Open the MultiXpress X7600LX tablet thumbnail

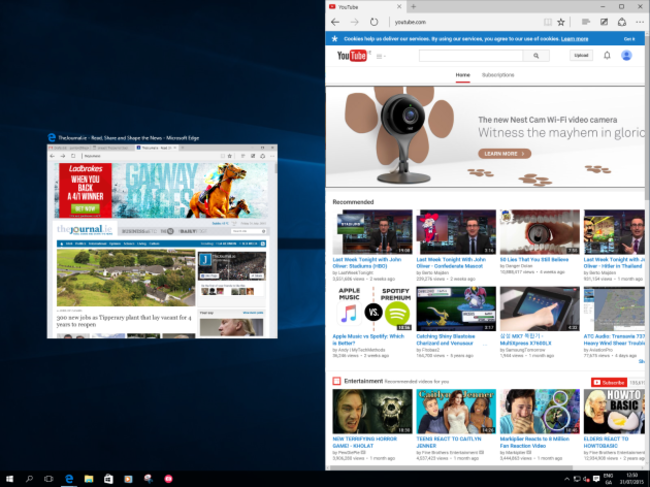tap(540, 309)
